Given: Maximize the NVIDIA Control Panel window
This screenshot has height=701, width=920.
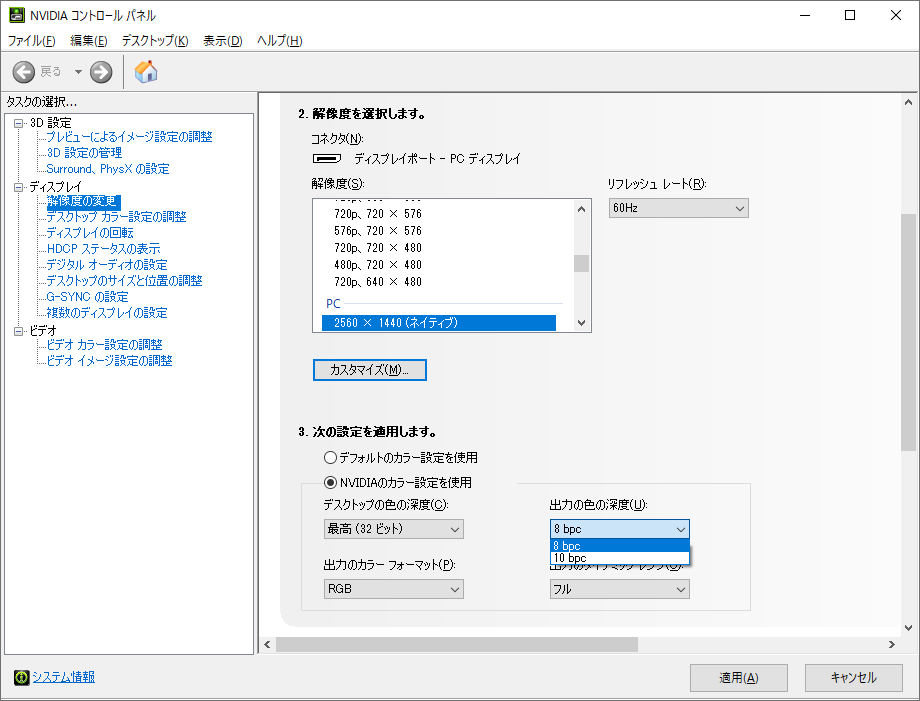Looking at the screenshot, I should [x=850, y=15].
